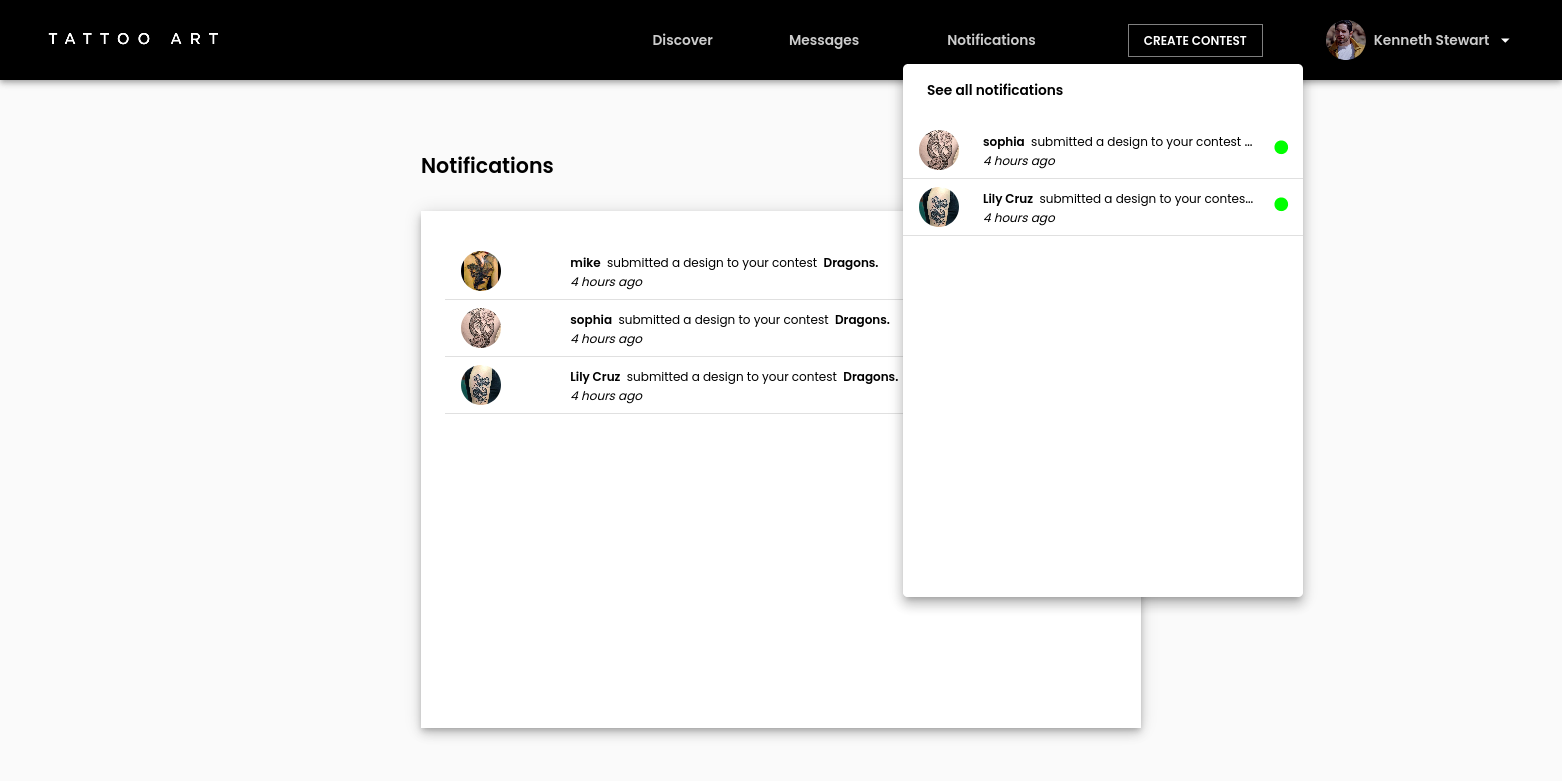The height and width of the screenshot is (781, 1562).
Task: Click mike's name in the notifications list
Action: click(585, 263)
